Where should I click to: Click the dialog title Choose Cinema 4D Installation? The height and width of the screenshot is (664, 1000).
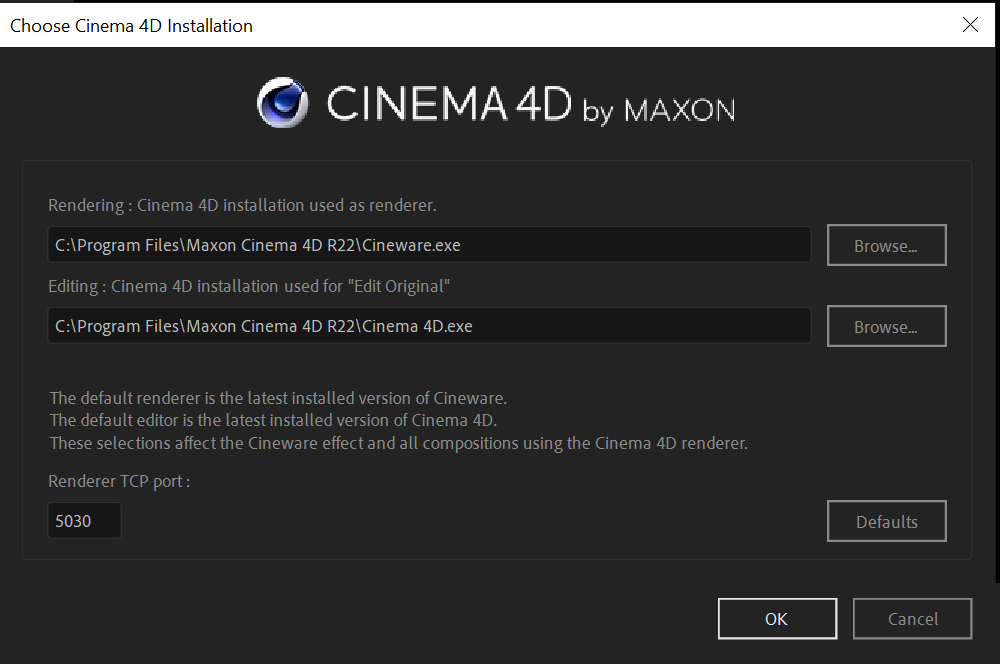tap(131, 25)
